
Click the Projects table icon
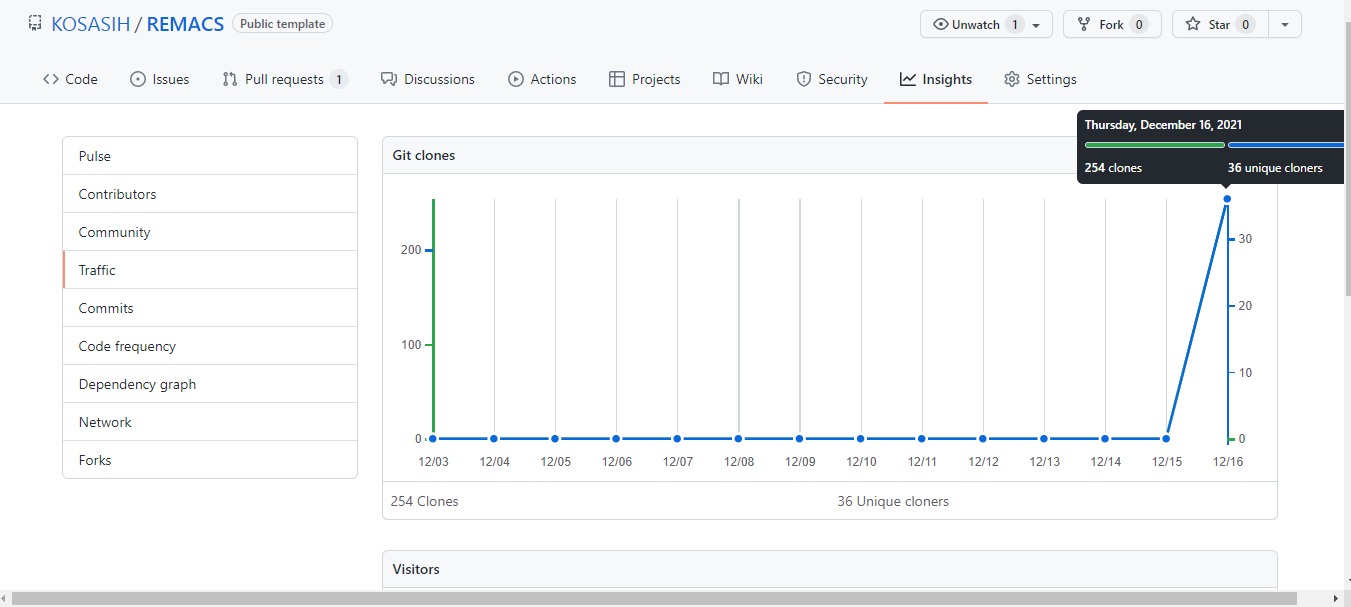pos(617,79)
